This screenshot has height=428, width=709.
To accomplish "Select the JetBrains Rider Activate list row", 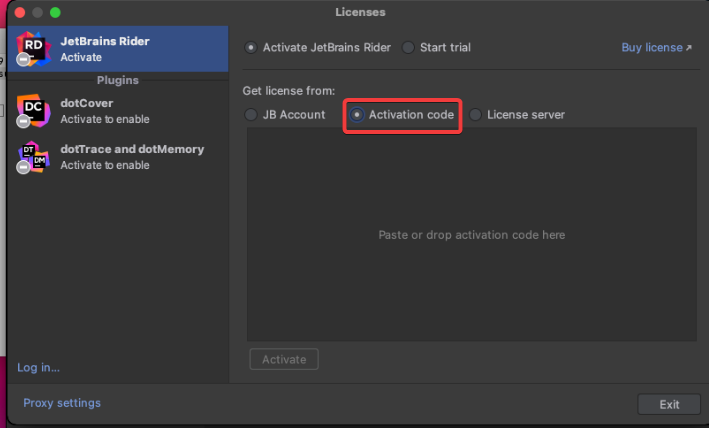I will [118, 49].
